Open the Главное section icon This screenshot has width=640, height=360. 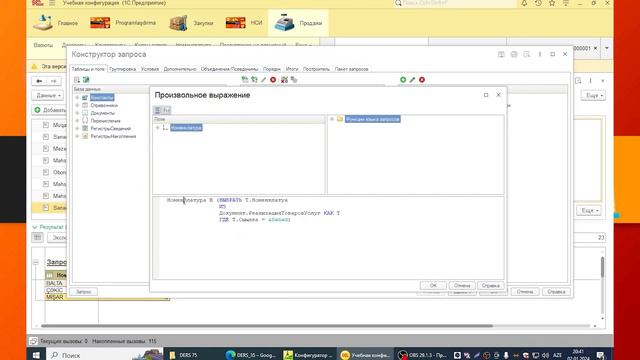(43, 23)
